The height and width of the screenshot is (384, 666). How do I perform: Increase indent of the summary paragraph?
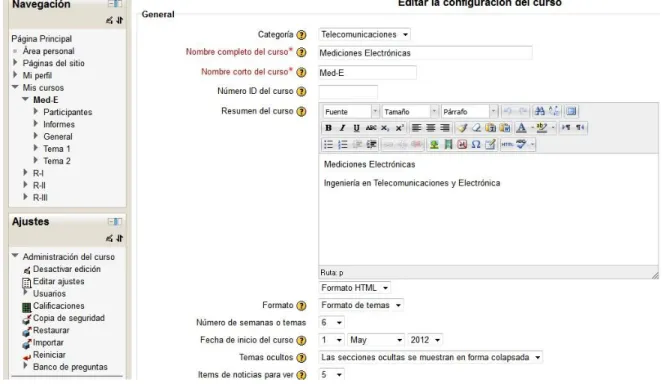(x=371, y=144)
